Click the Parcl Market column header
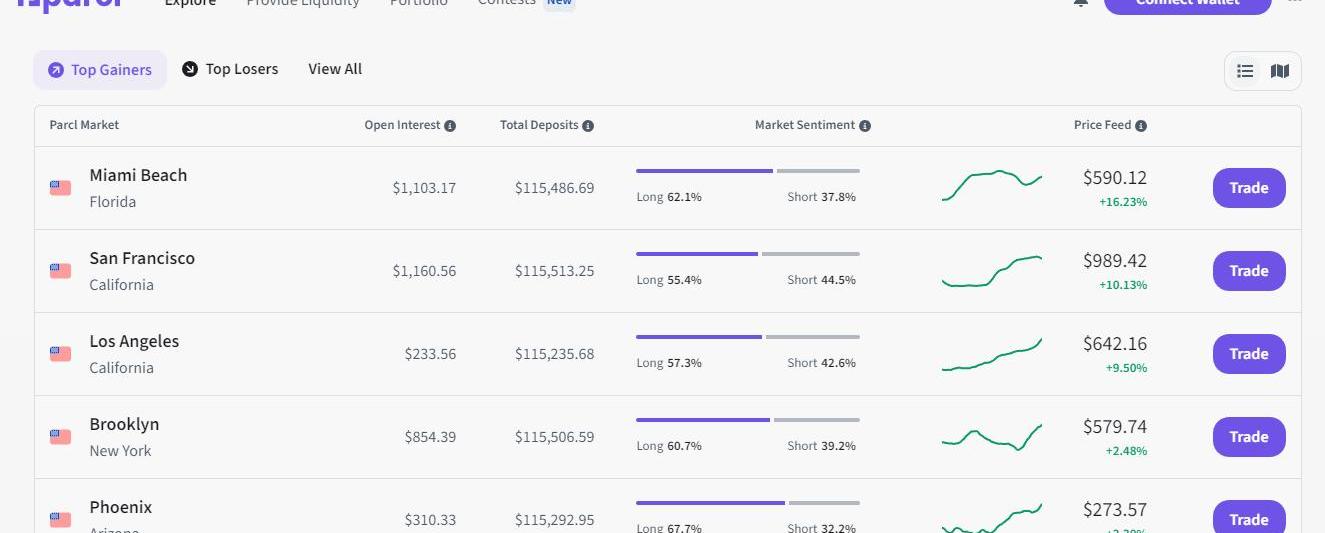 tap(84, 125)
